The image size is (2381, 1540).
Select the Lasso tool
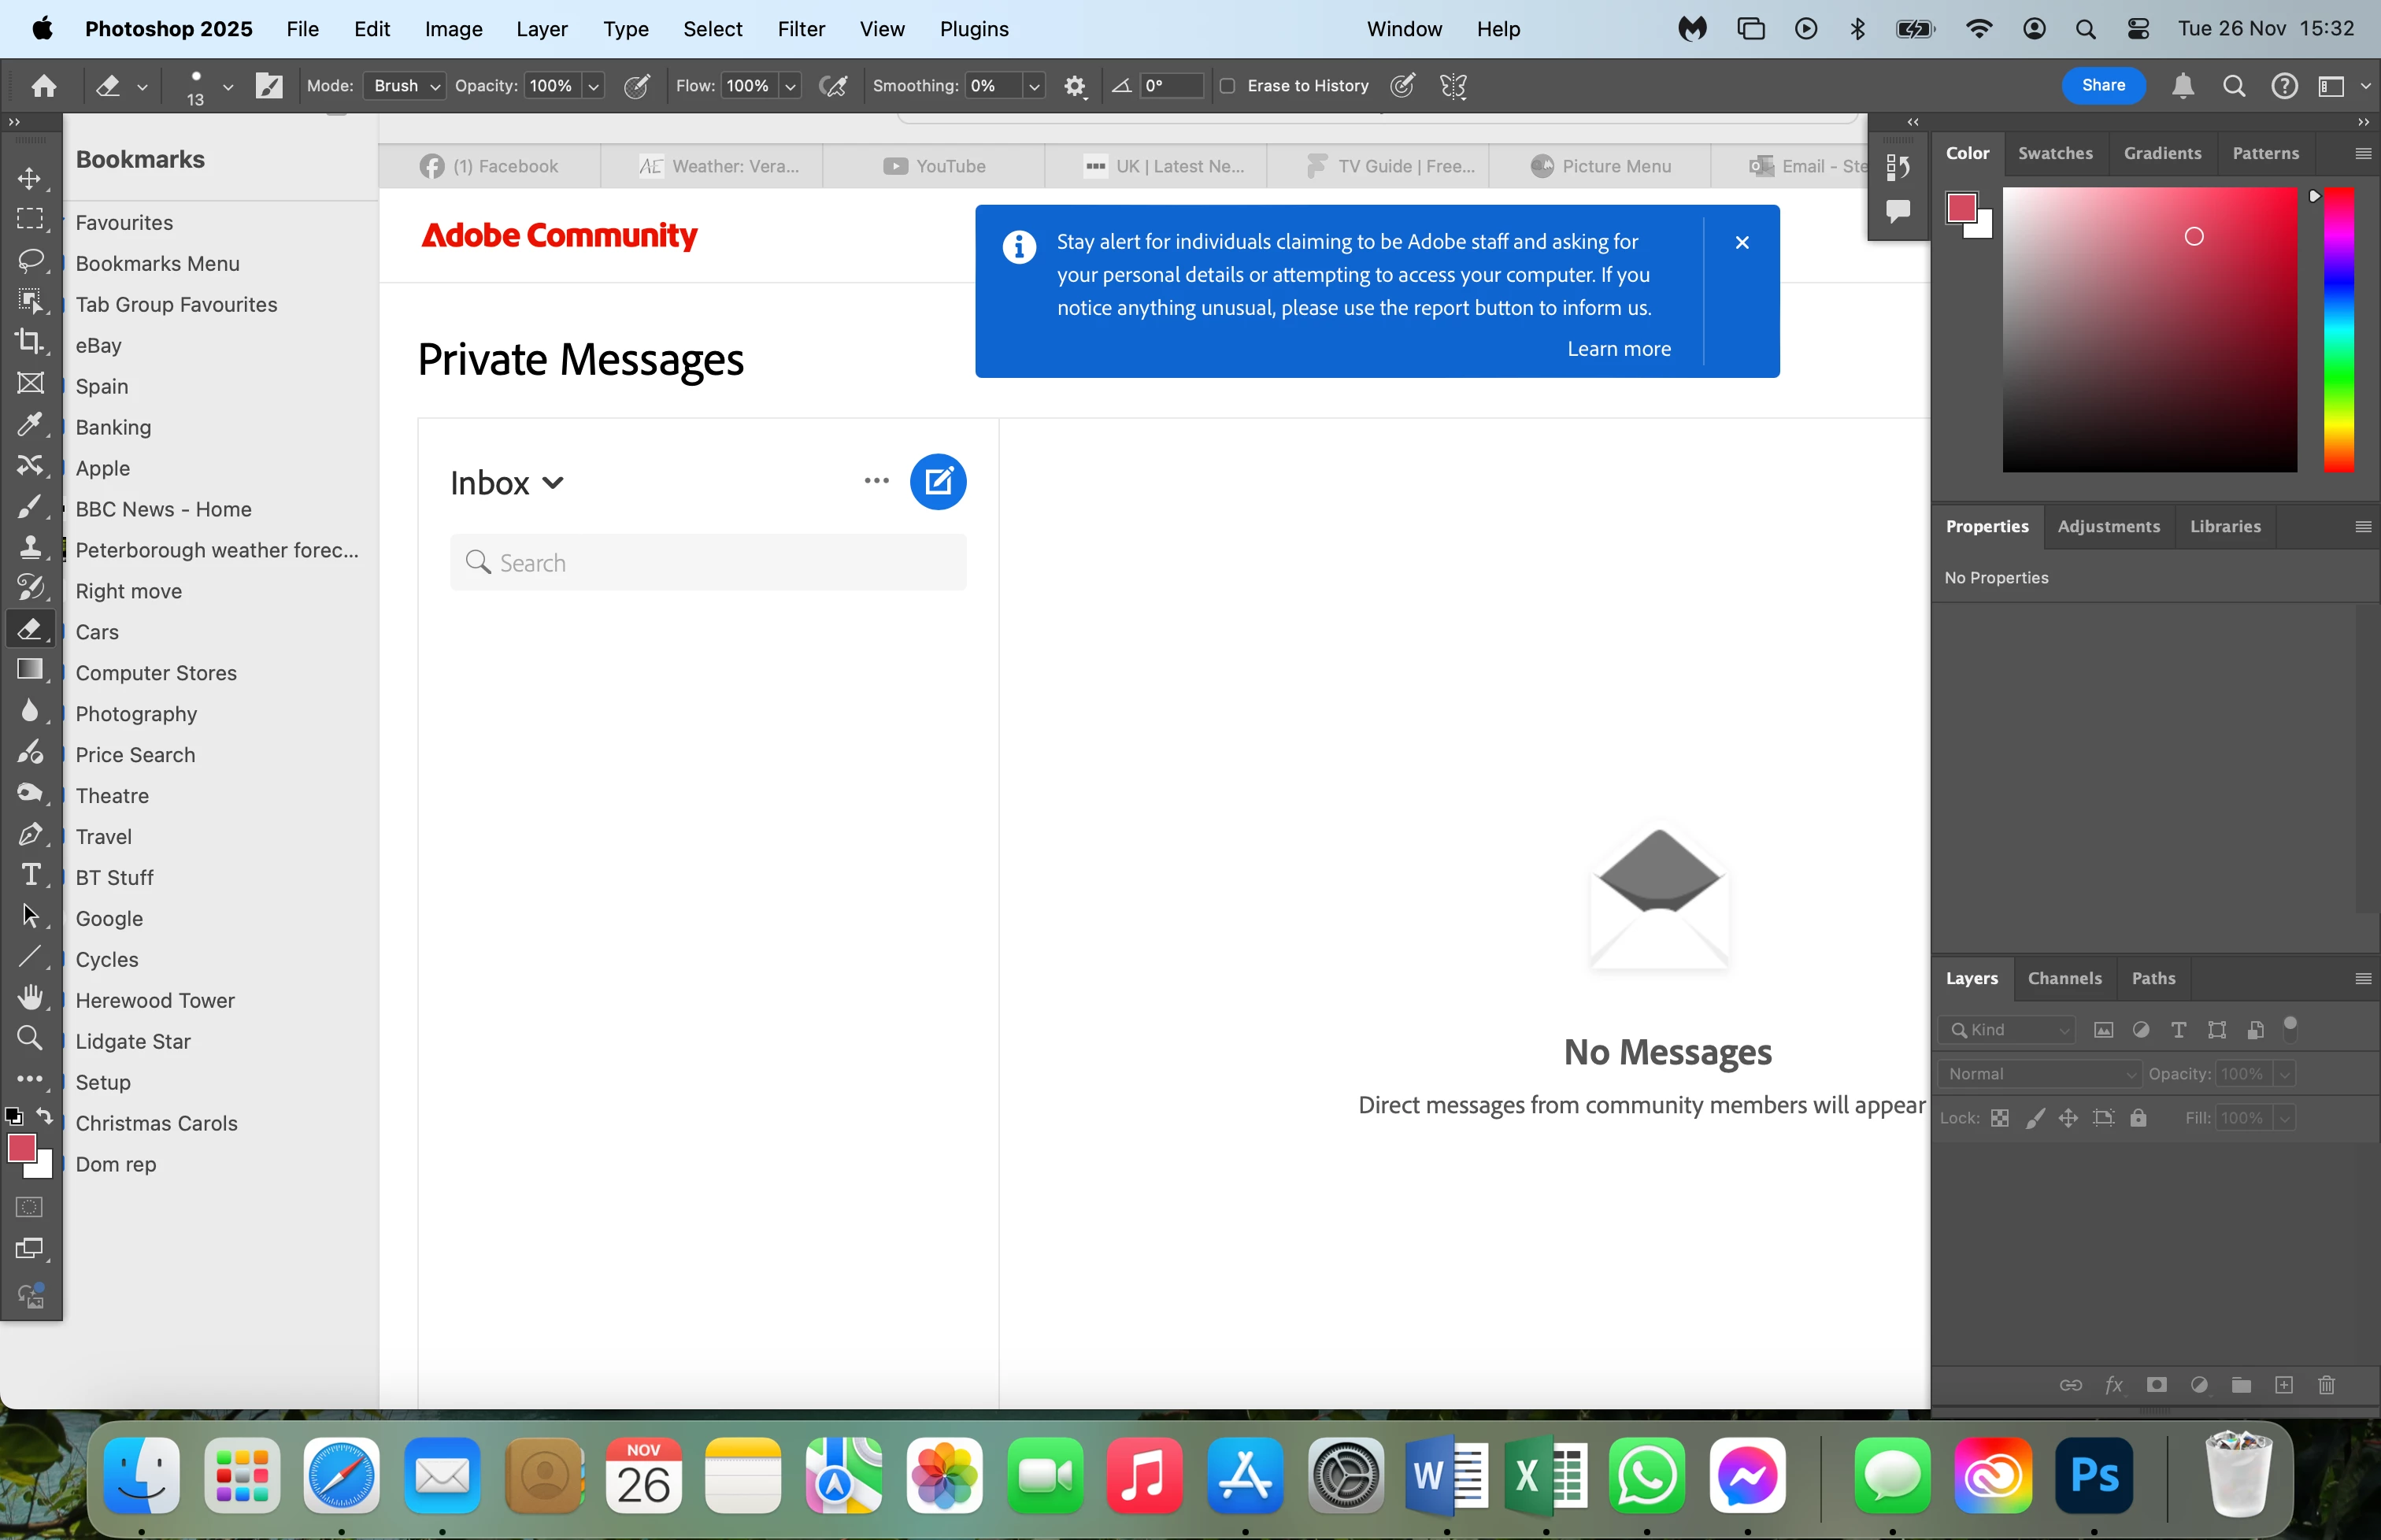pos(29,260)
